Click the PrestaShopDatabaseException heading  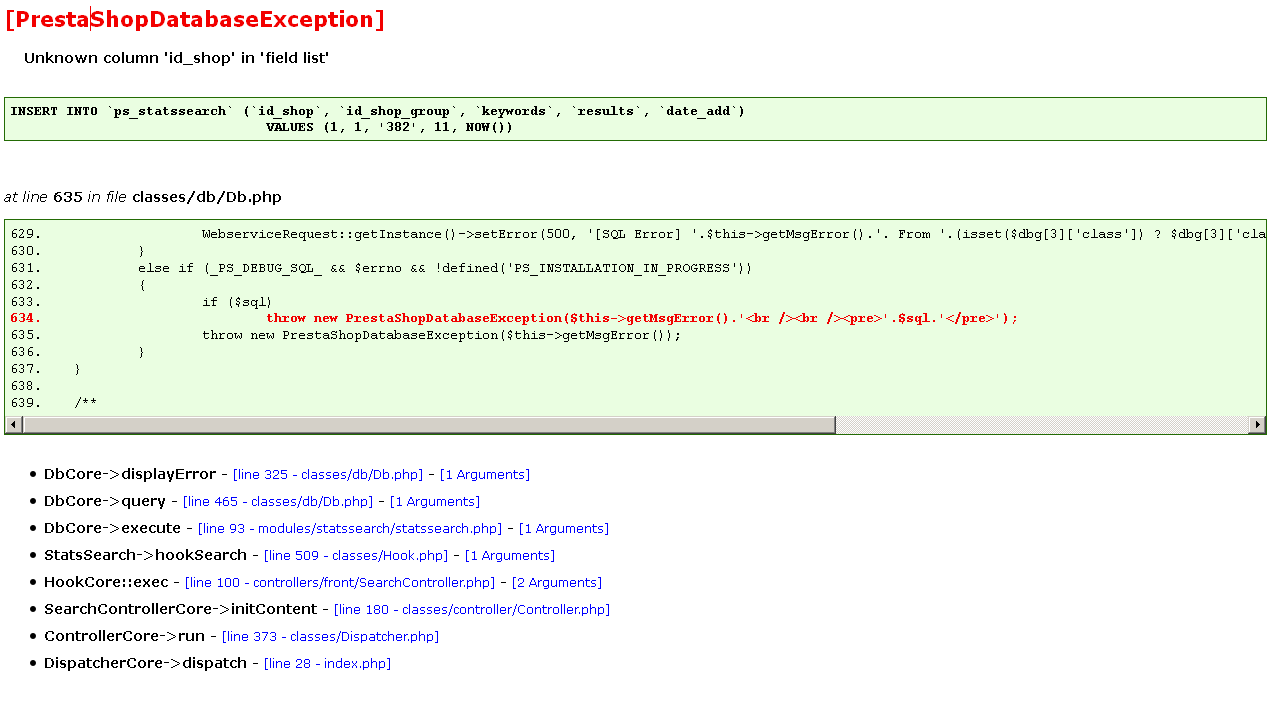tap(195, 20)
